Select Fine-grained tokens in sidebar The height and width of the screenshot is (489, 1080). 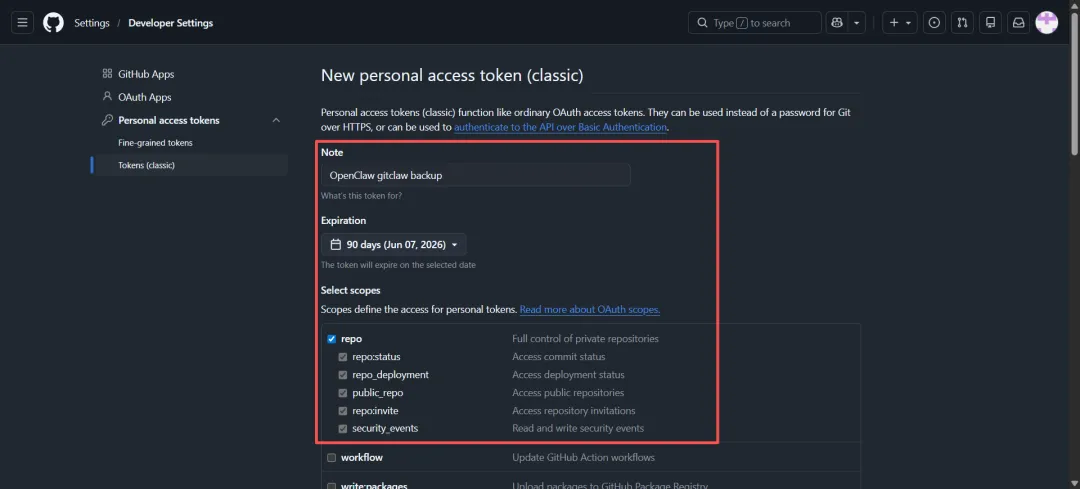(x=155, y=143)
